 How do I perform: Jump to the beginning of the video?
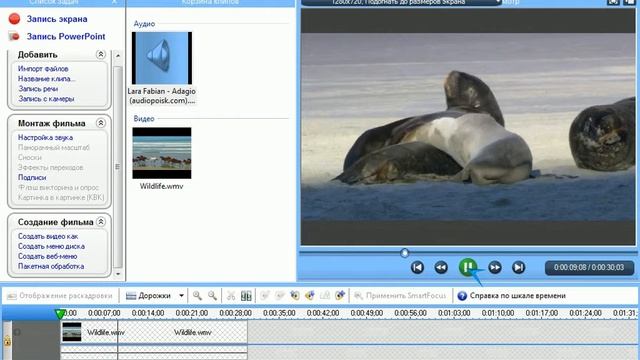417,267
